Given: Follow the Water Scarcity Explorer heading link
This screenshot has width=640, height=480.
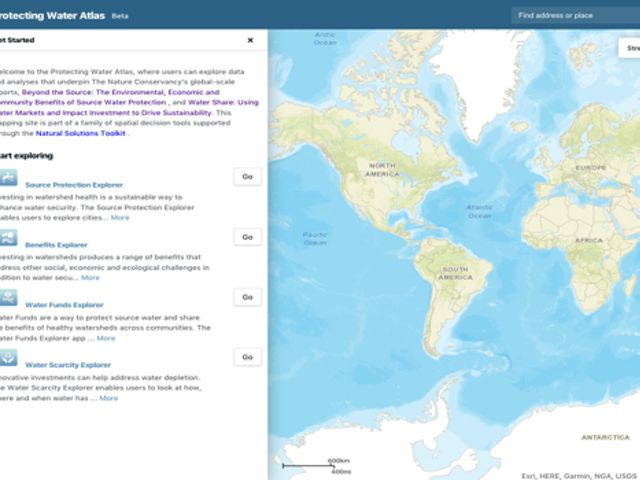Looking at the screenshot, I should click(x=68, y=365).
